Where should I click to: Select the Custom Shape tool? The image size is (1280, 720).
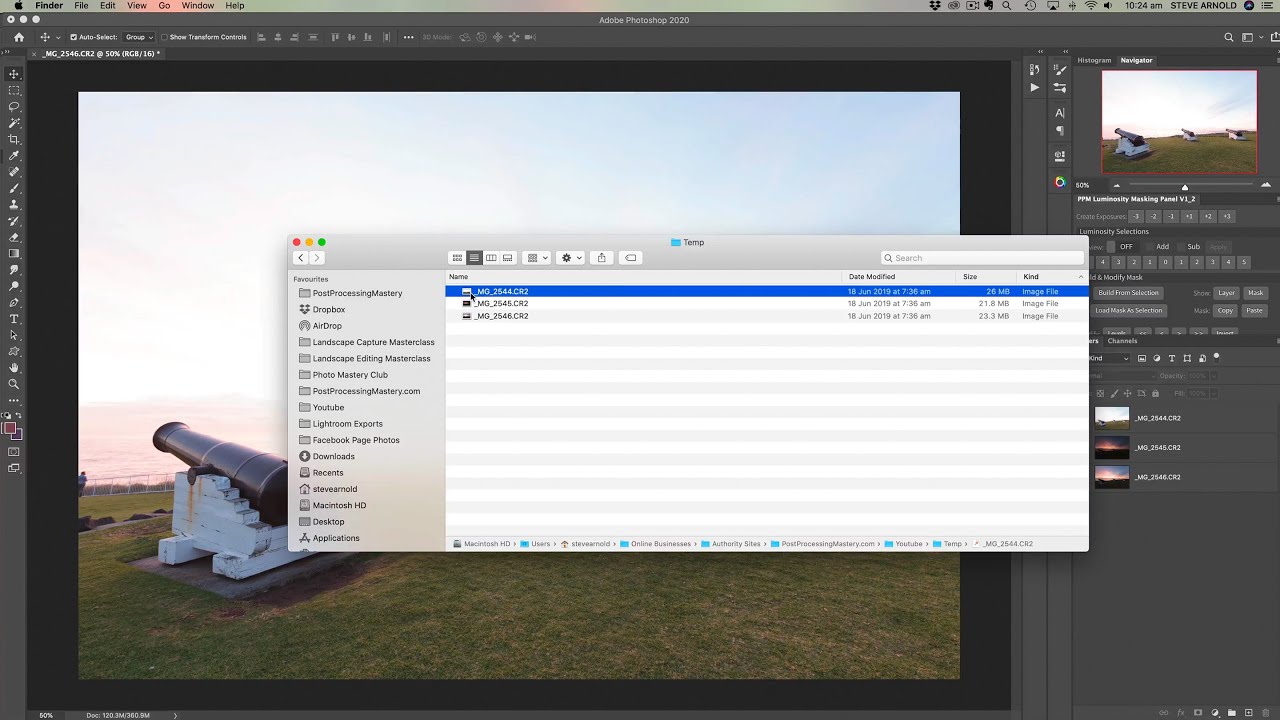tap(14, 351)
